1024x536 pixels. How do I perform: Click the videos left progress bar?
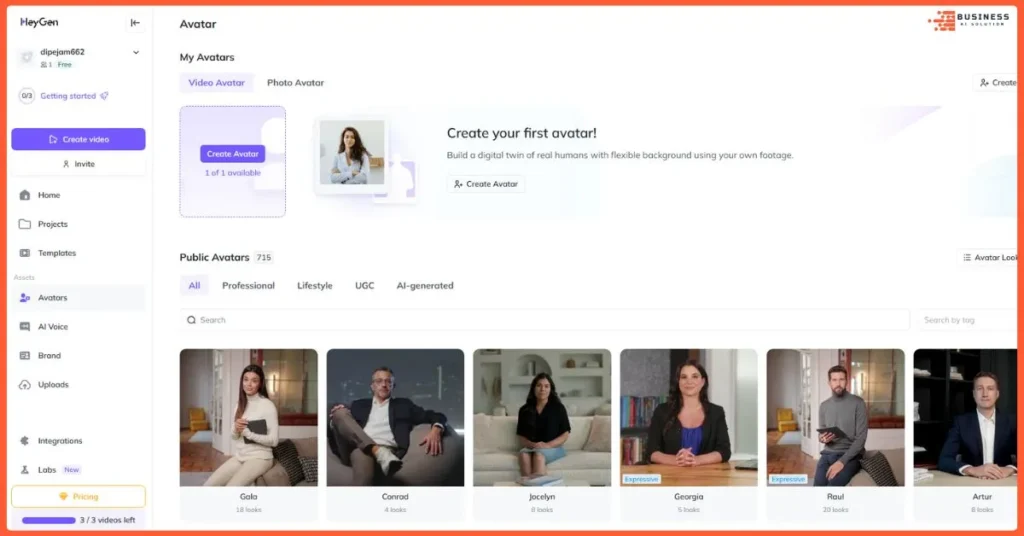coord(49,520)
